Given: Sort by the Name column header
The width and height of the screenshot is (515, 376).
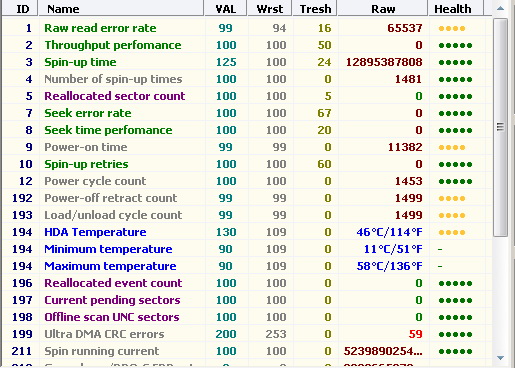Looking at the screenshot, I should click(x=121, y=8).
